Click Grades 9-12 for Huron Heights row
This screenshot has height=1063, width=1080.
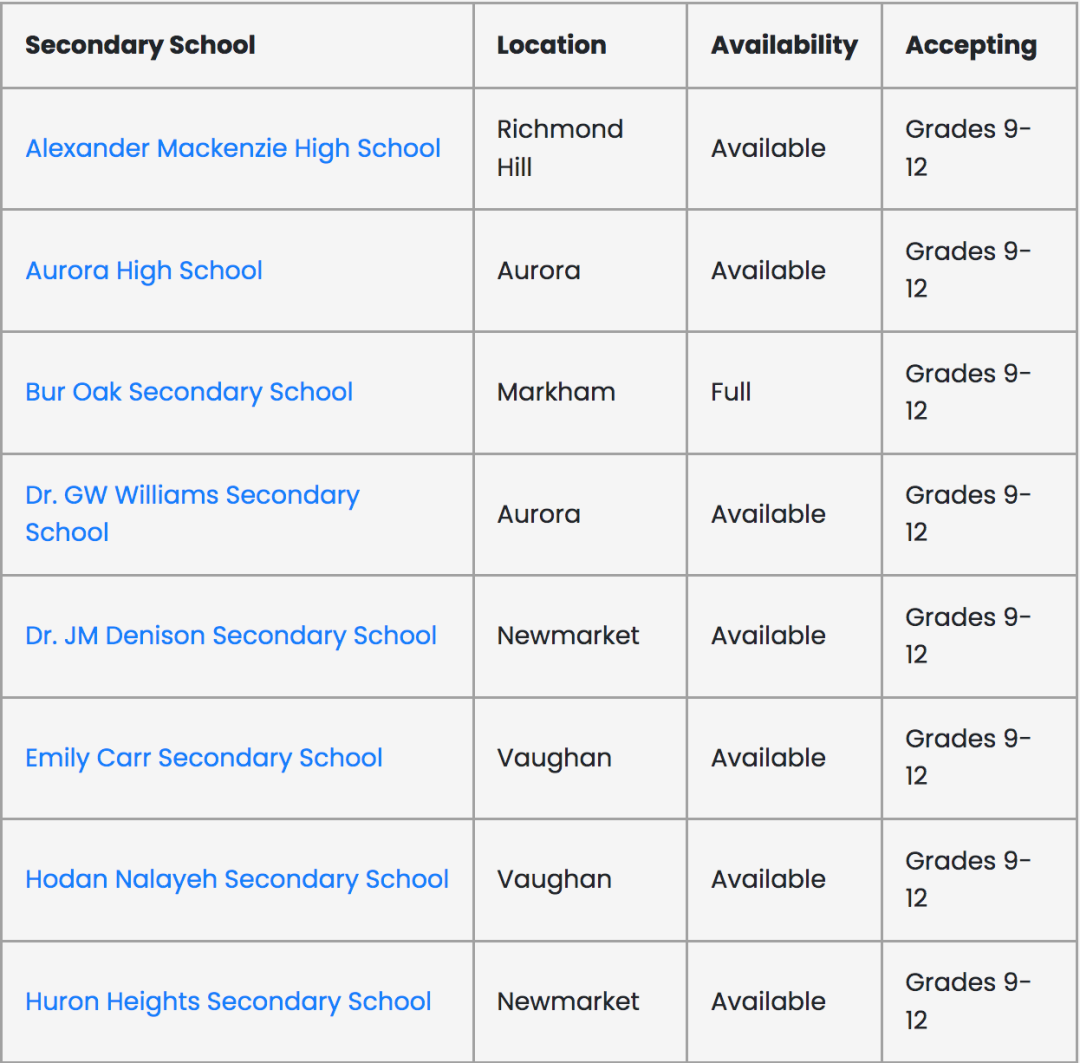click(967, 1001)
